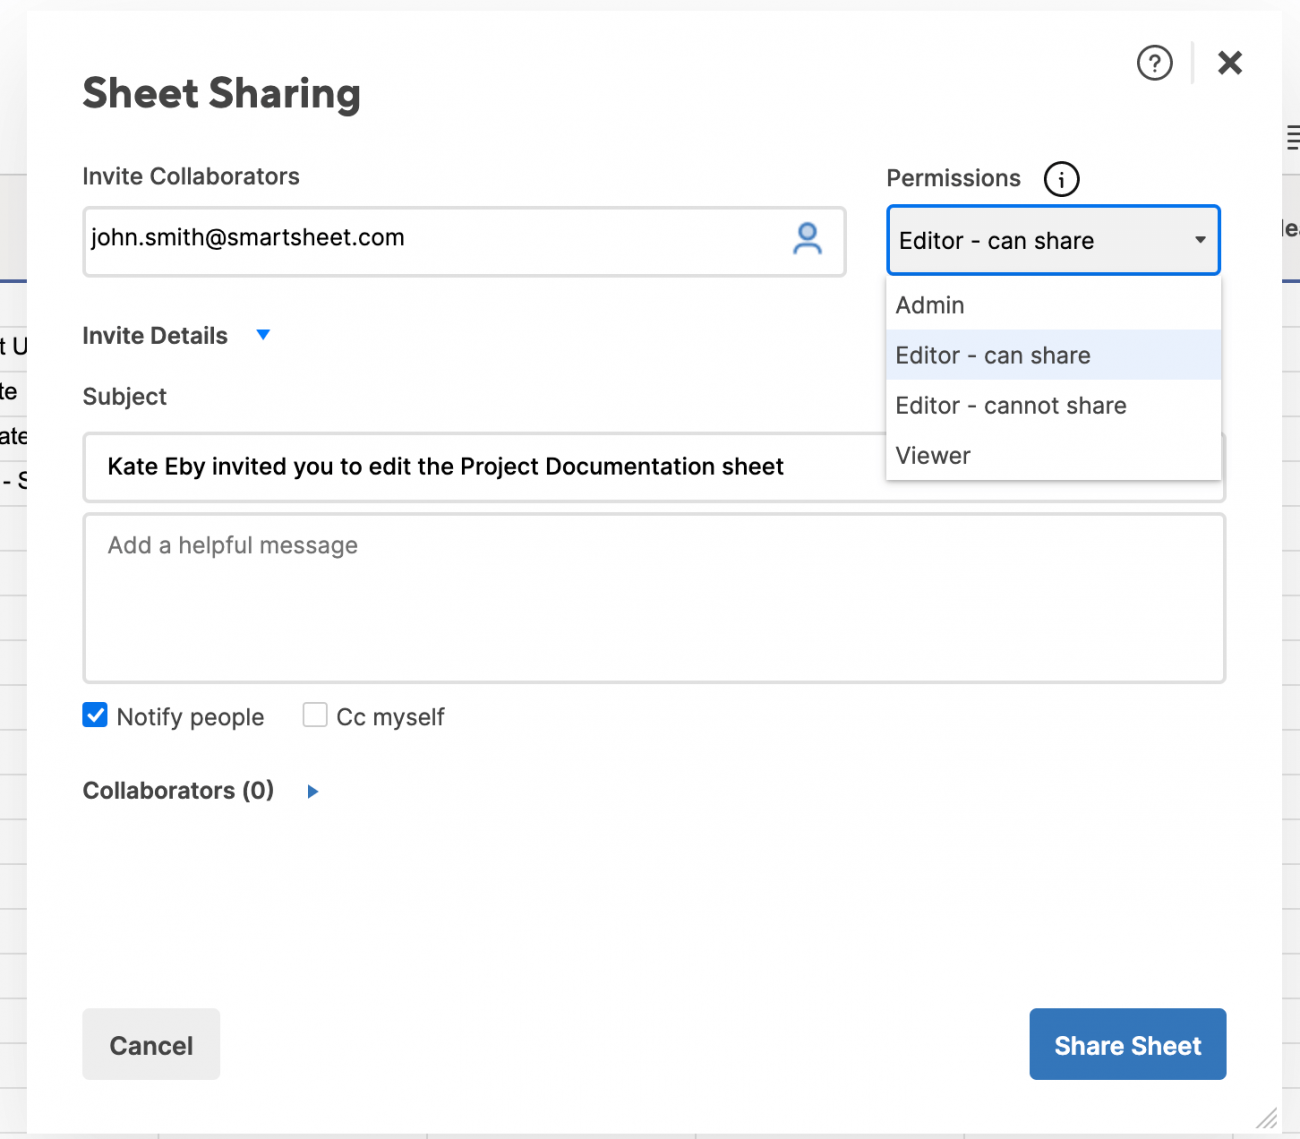Open the Help question mark icon
The width and height of the screenshot is (1300, 1139).
point(1154,62)
